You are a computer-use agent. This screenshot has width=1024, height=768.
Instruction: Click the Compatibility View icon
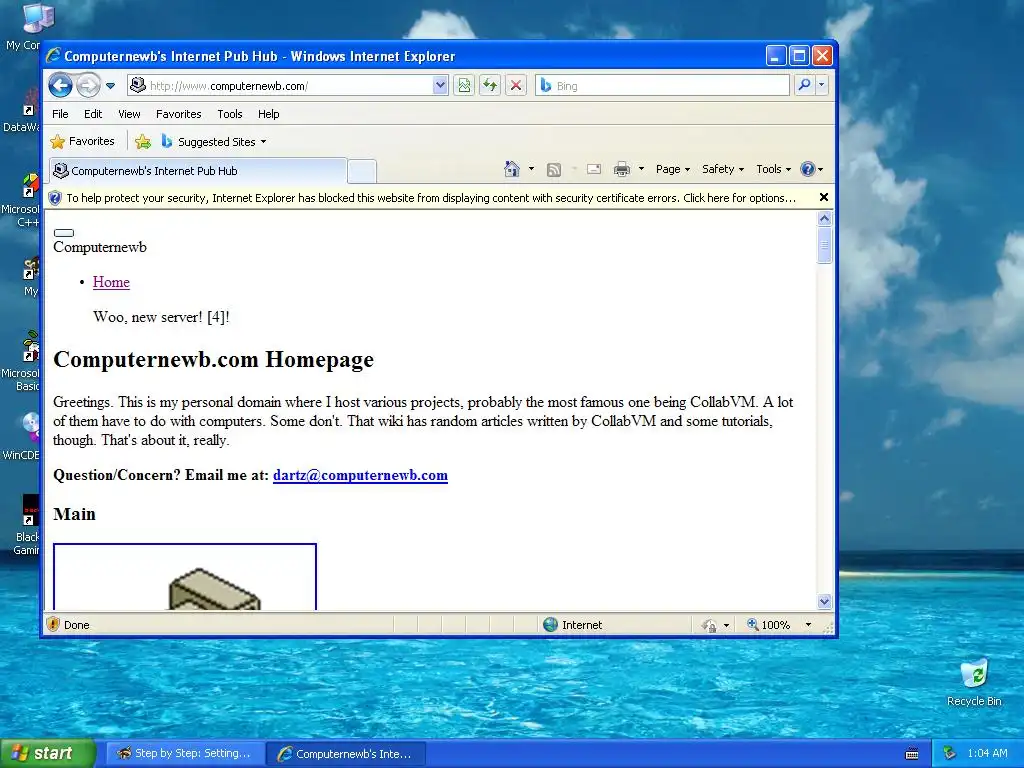464,86
